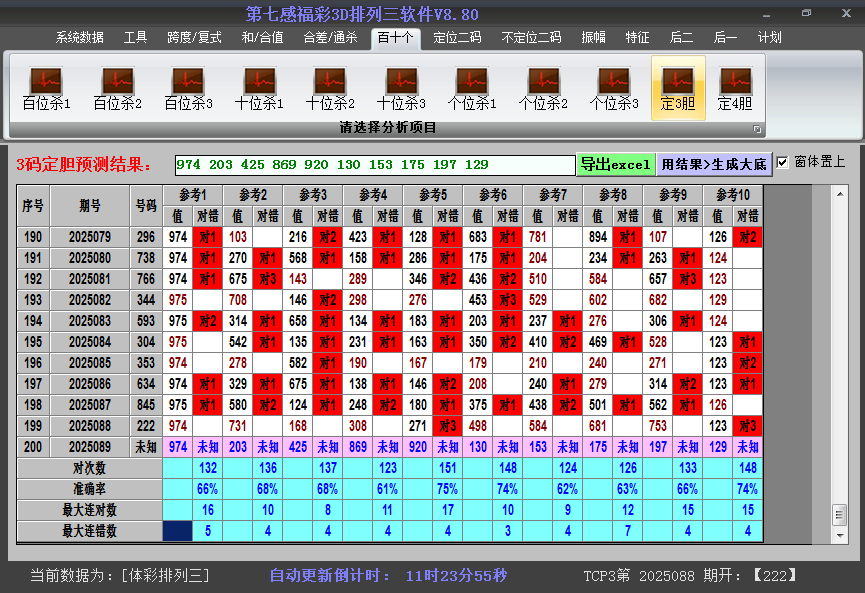Click the table scrollbar up arrow
Image resolution: width=865 pixels, height=593 pixels.
click(840, 194)
